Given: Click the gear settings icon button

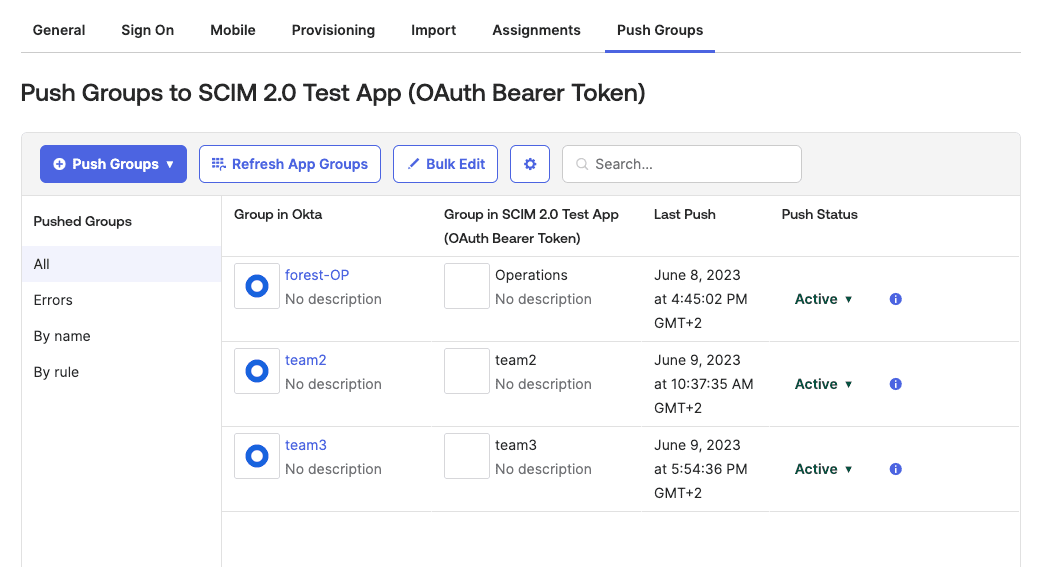Looking at the screenshot, I should 530,164.
